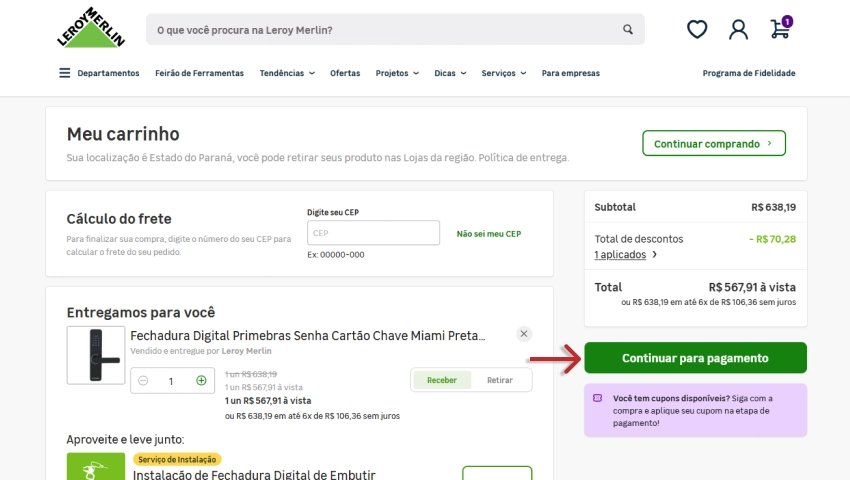Viewport: 850px width, 480px height.
Task: Click the quantity value field
Action: pos(171,381)
